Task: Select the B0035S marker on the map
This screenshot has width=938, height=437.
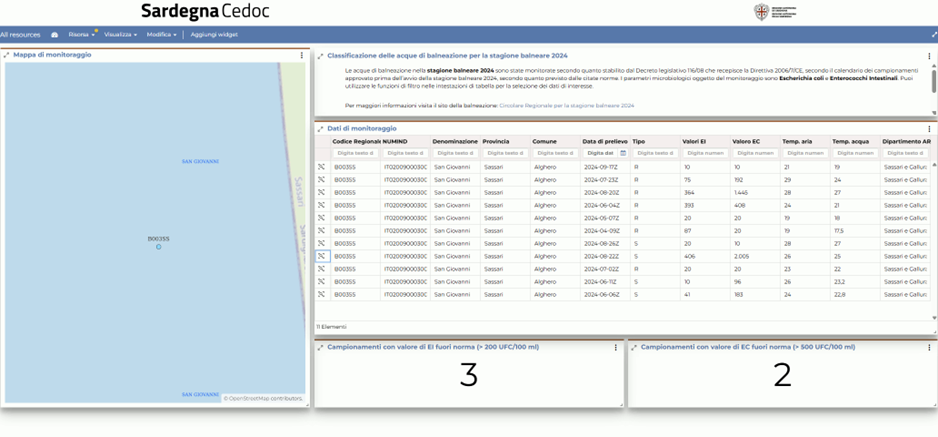Action: (158, 246)
